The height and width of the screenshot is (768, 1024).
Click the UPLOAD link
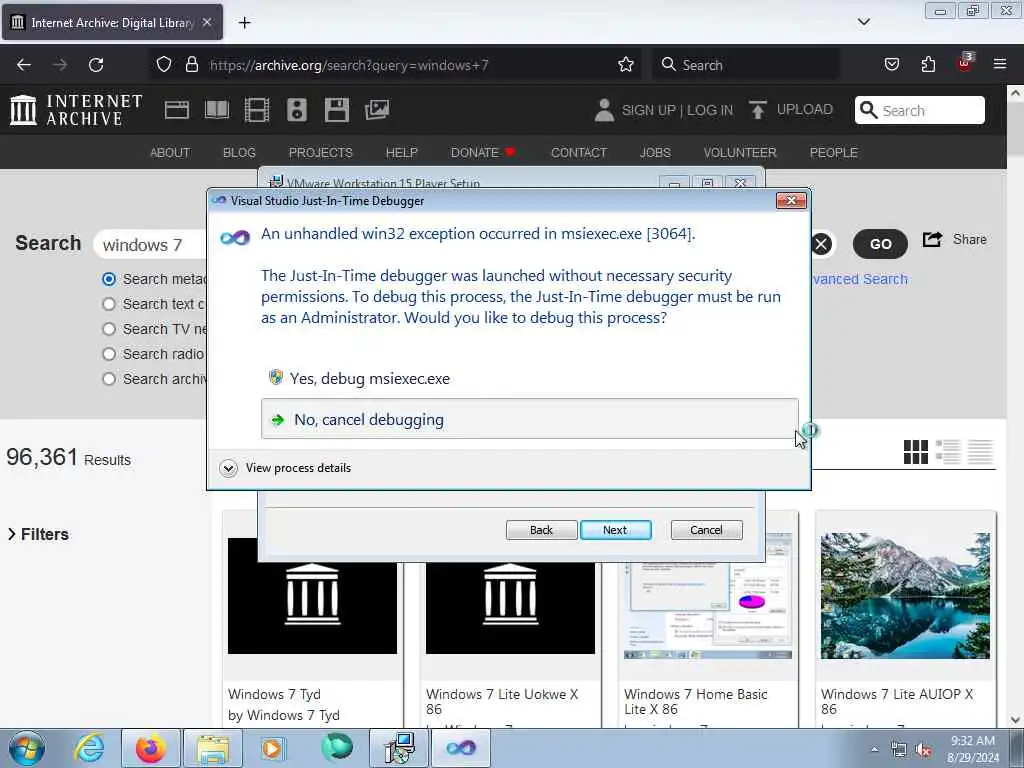[805, 110]
